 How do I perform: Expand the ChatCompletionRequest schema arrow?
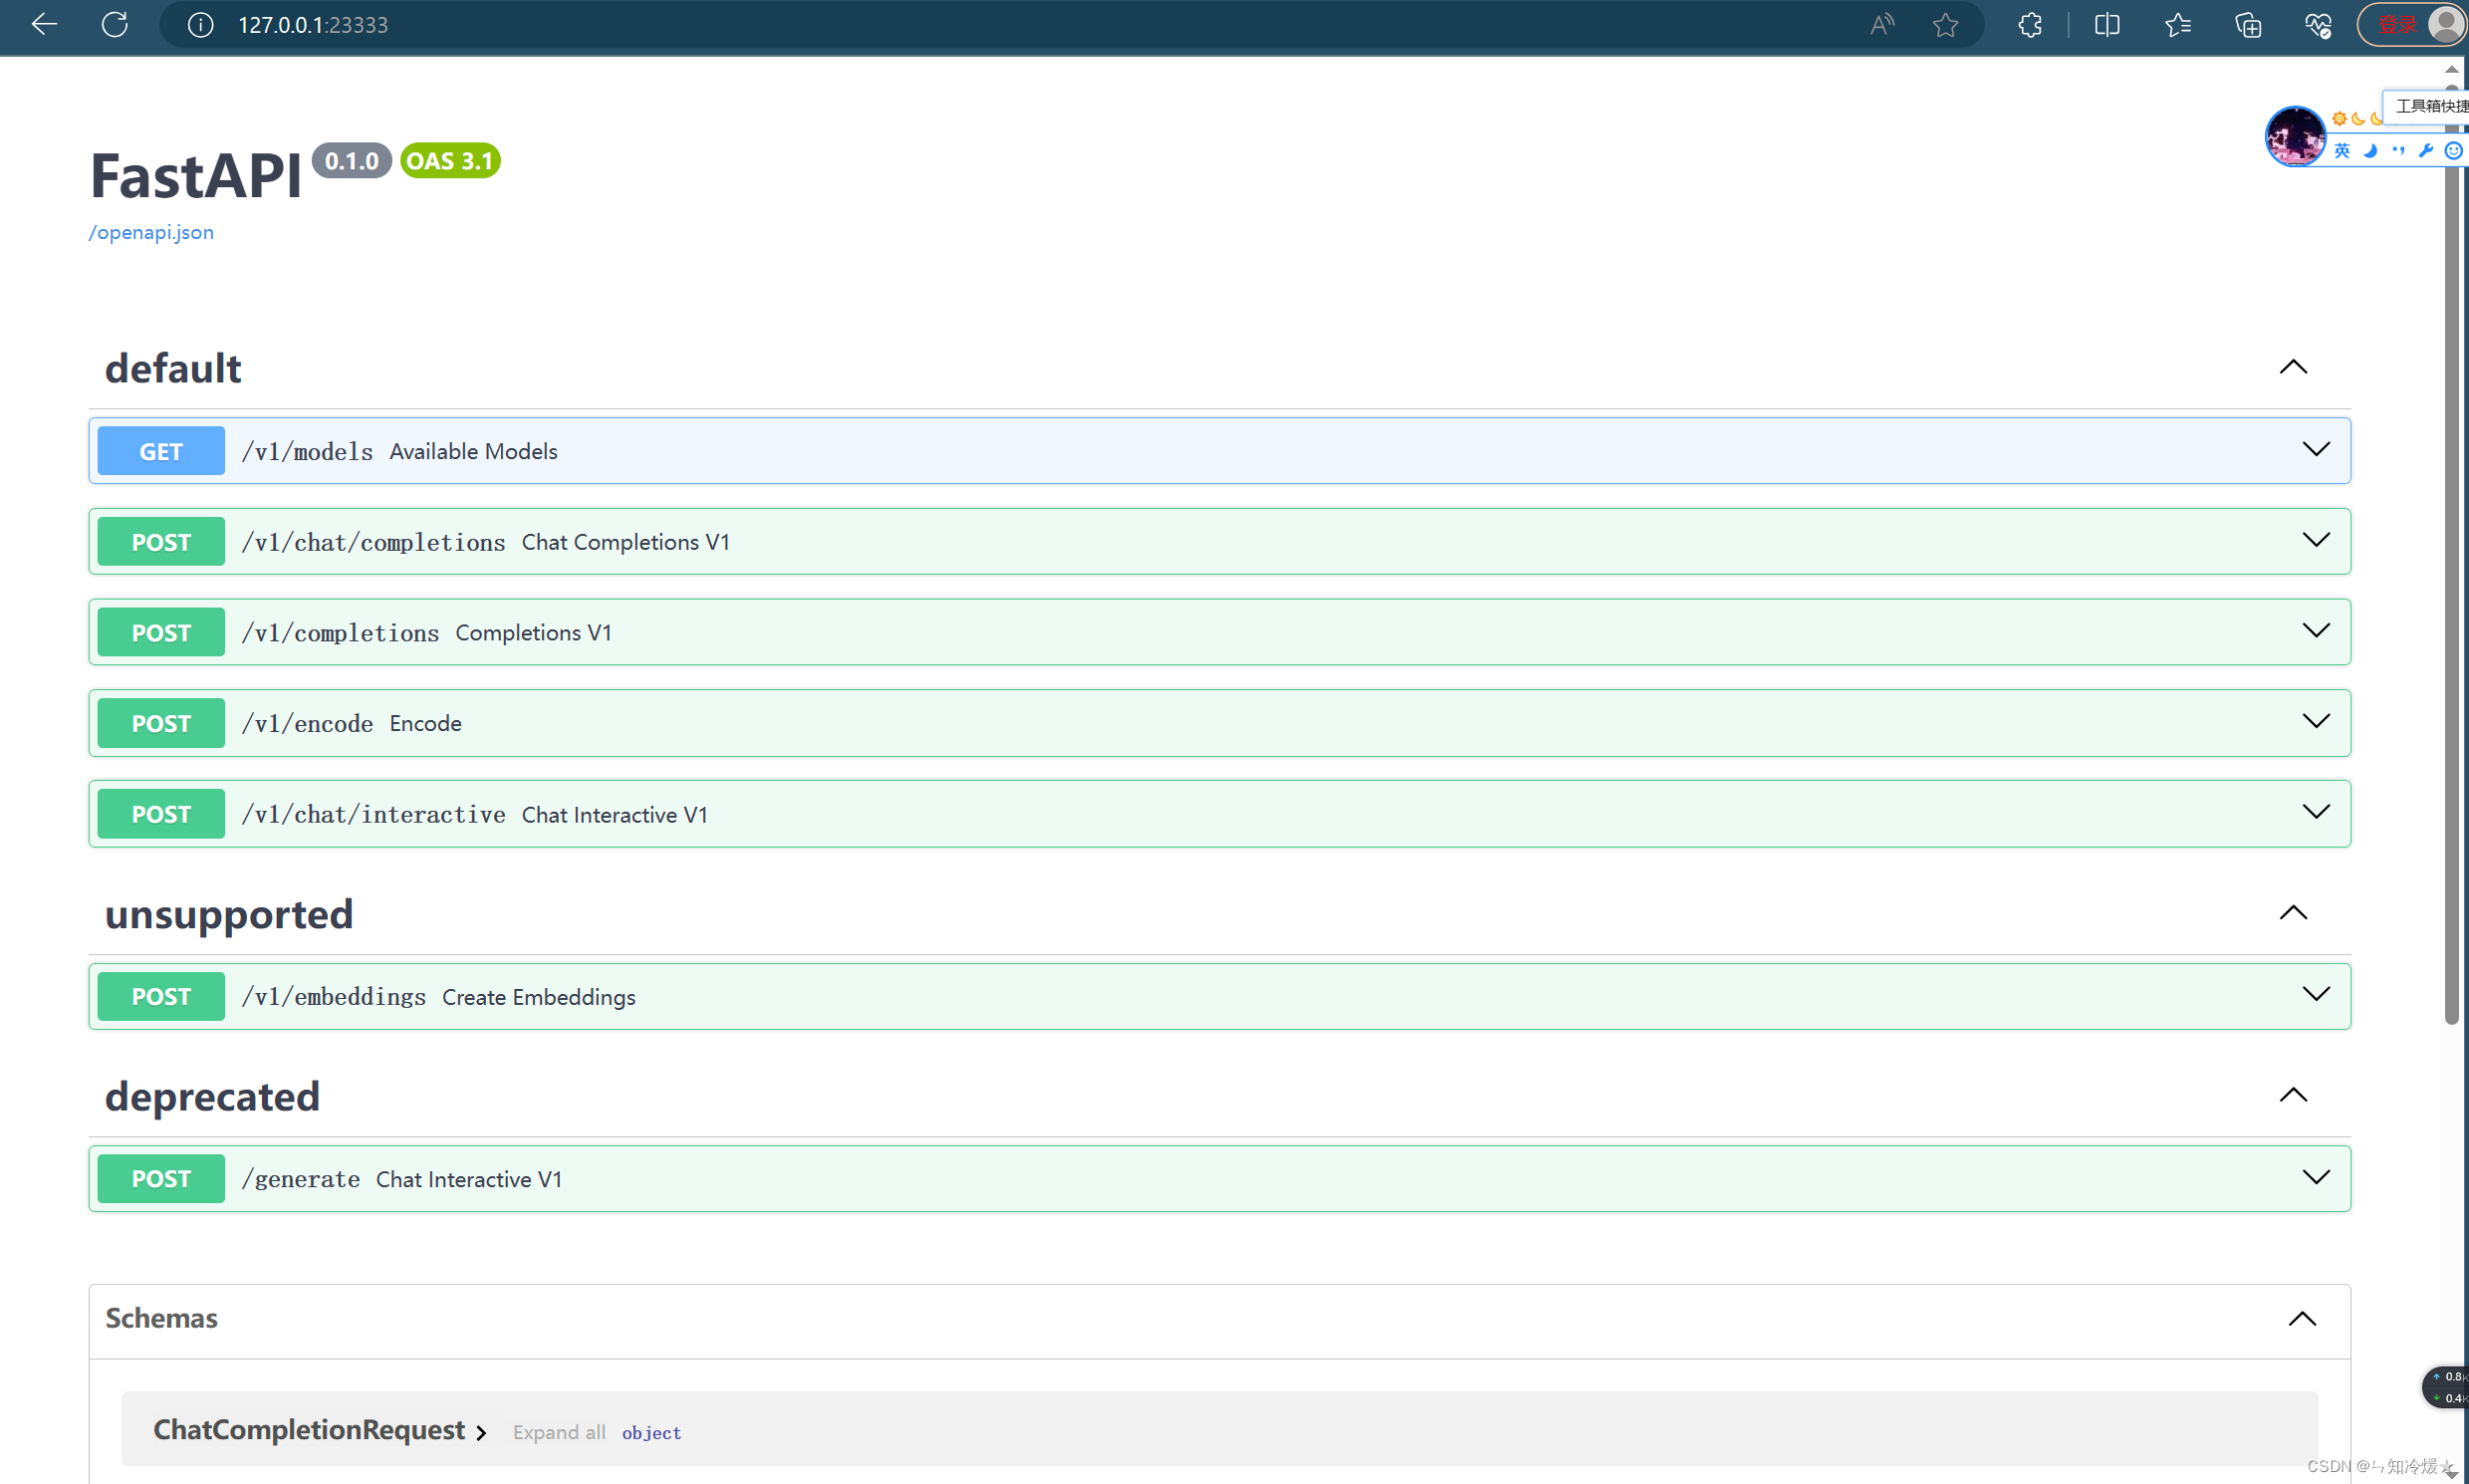pyautogui.click(x=481, y=1432)
